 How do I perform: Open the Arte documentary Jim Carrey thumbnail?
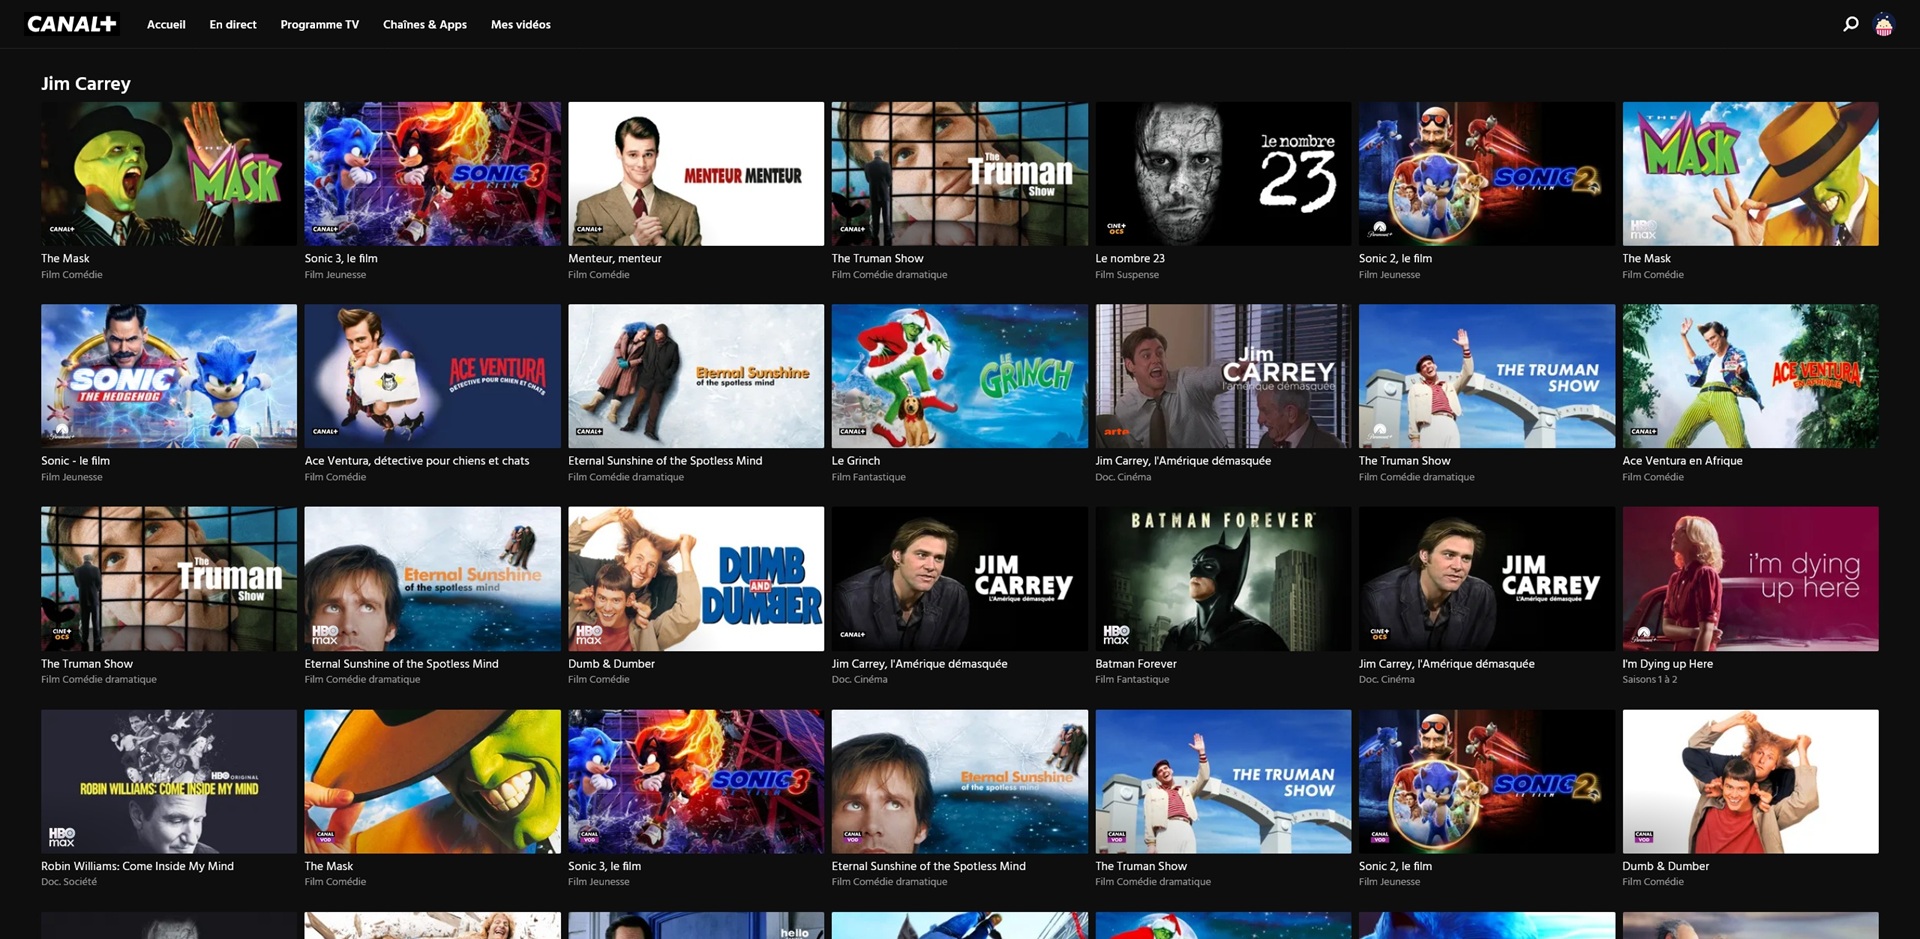click(x=1223, y=376)
